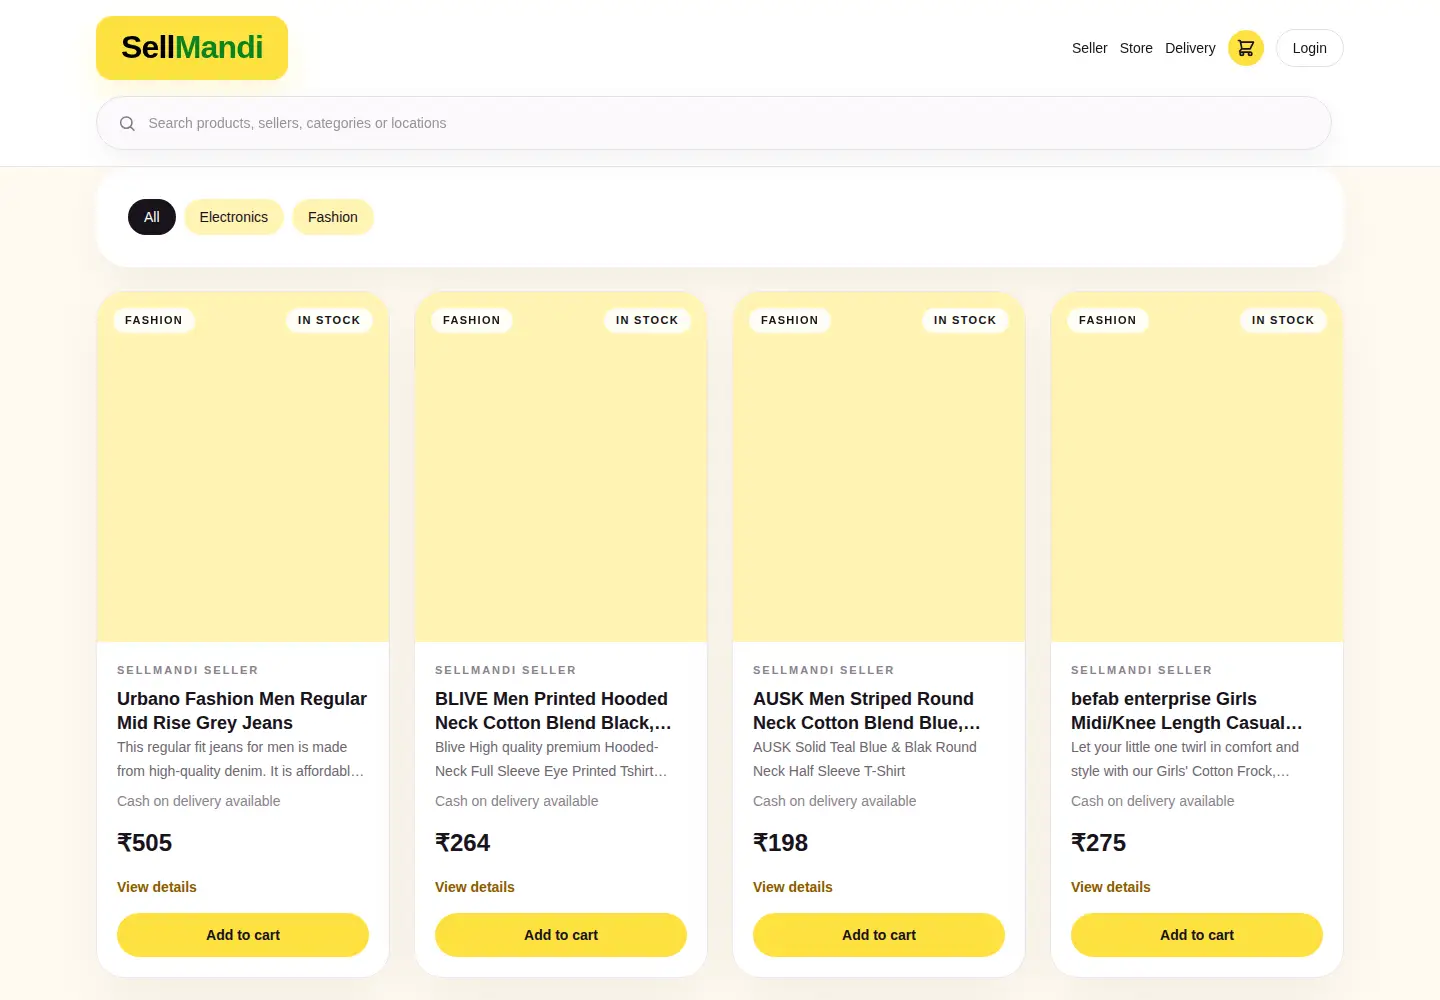Open AUSK striped t-shirt product image
Viewport: 1440px width, 1000px height.
pos(879,467)
